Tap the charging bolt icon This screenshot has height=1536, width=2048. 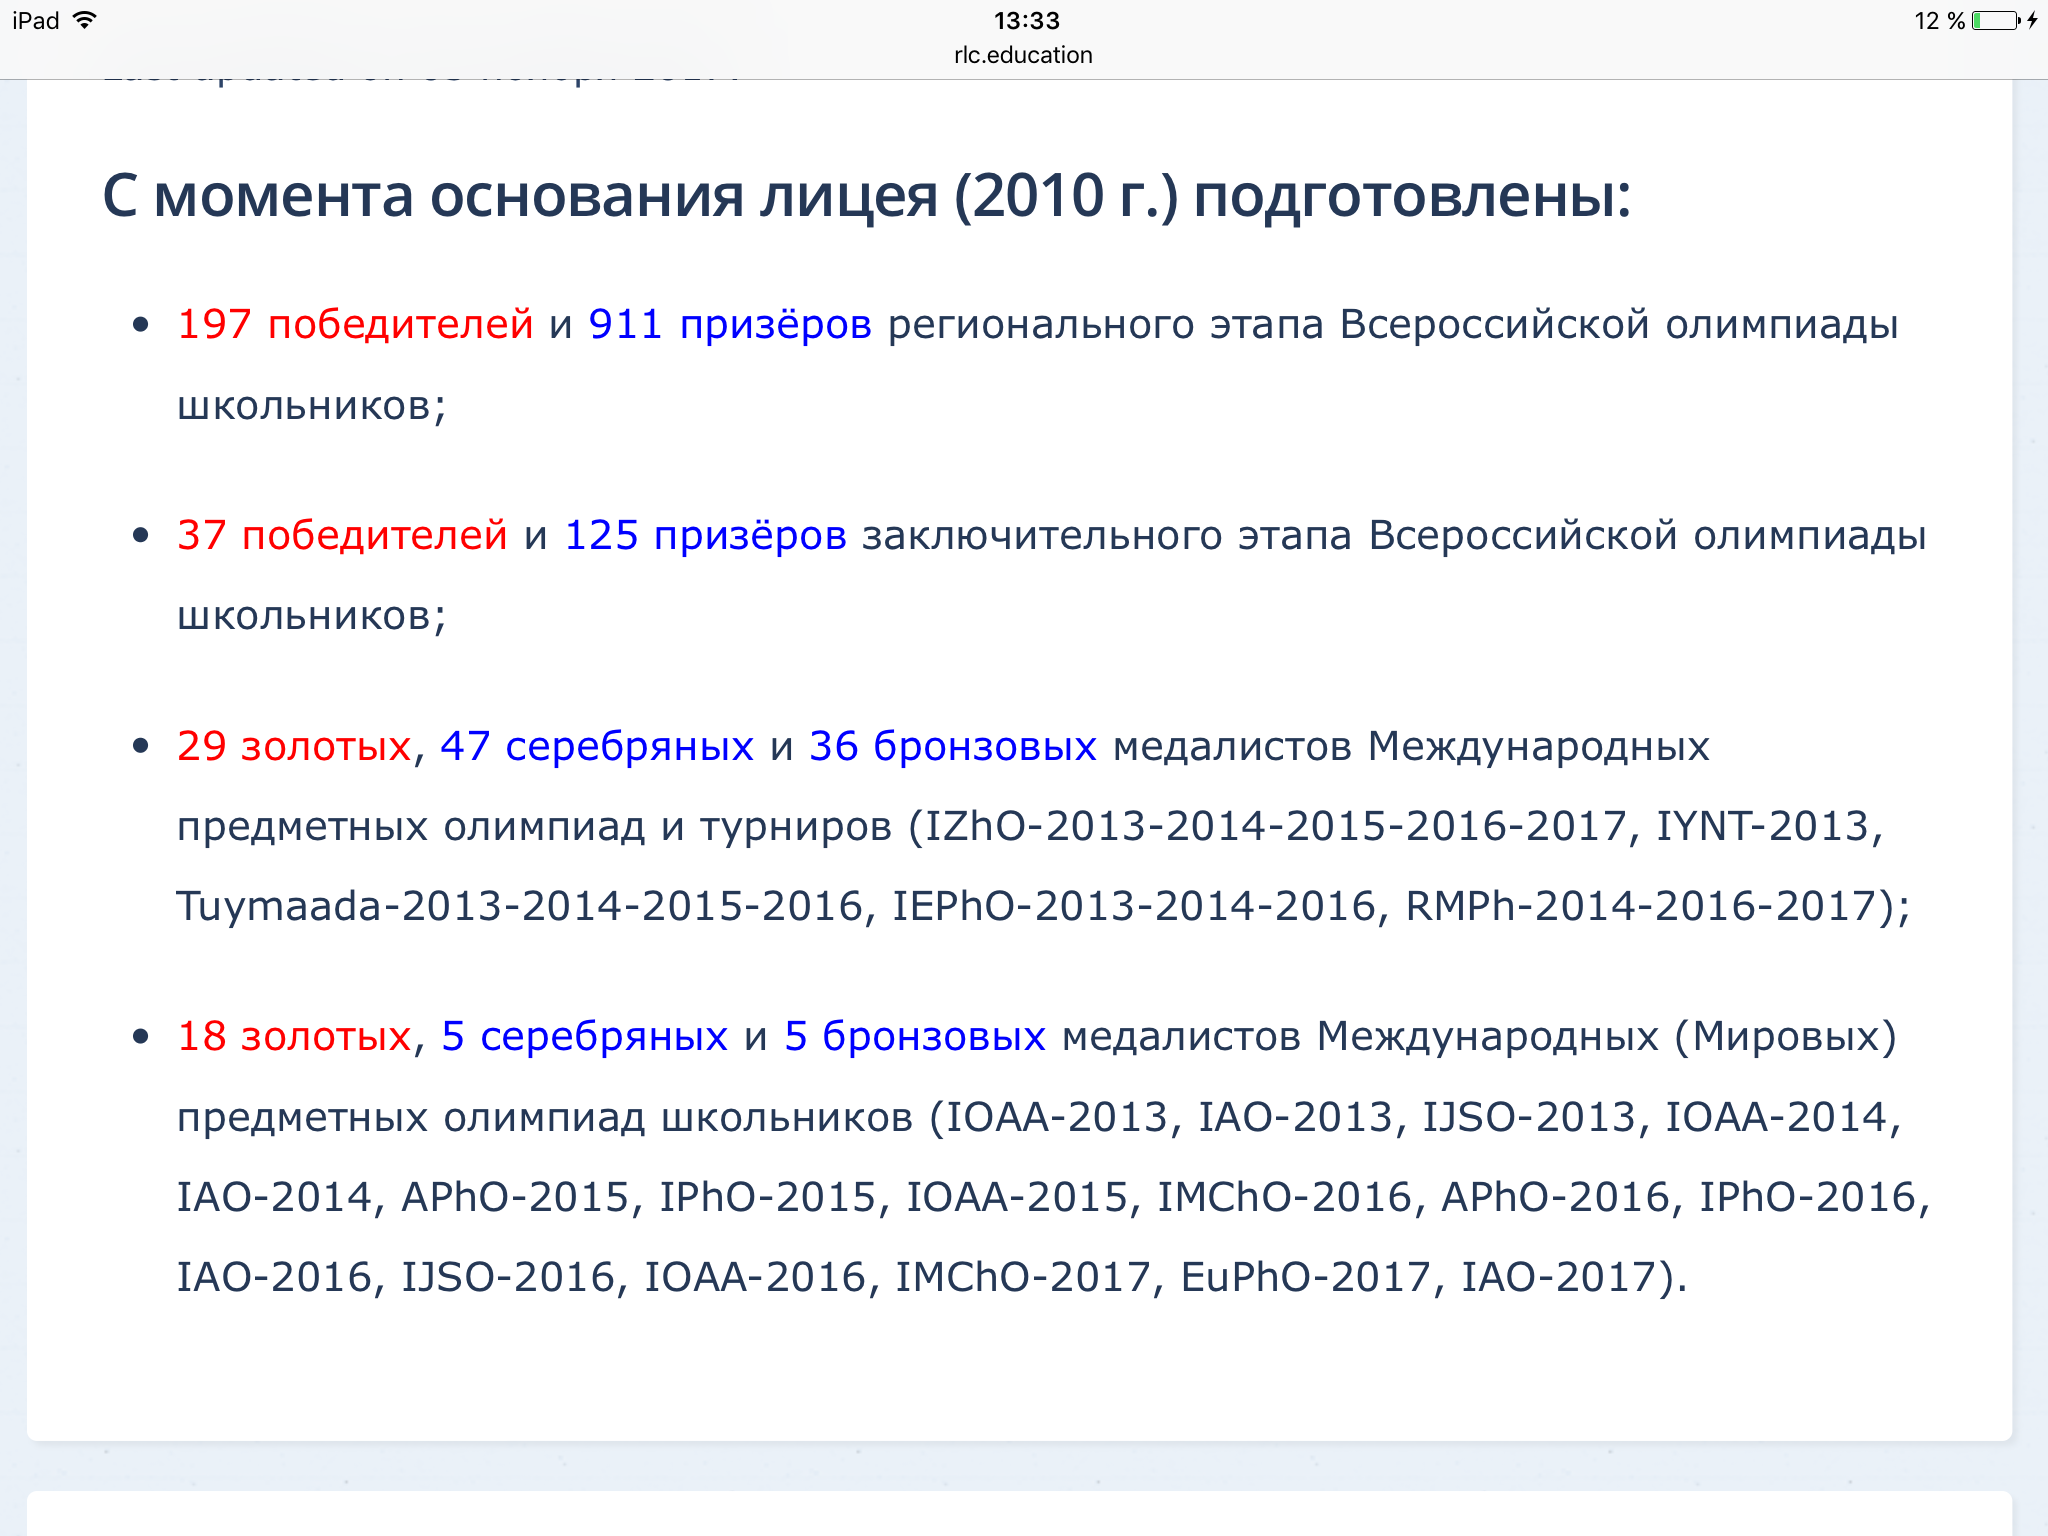[x=2032, y=21]
